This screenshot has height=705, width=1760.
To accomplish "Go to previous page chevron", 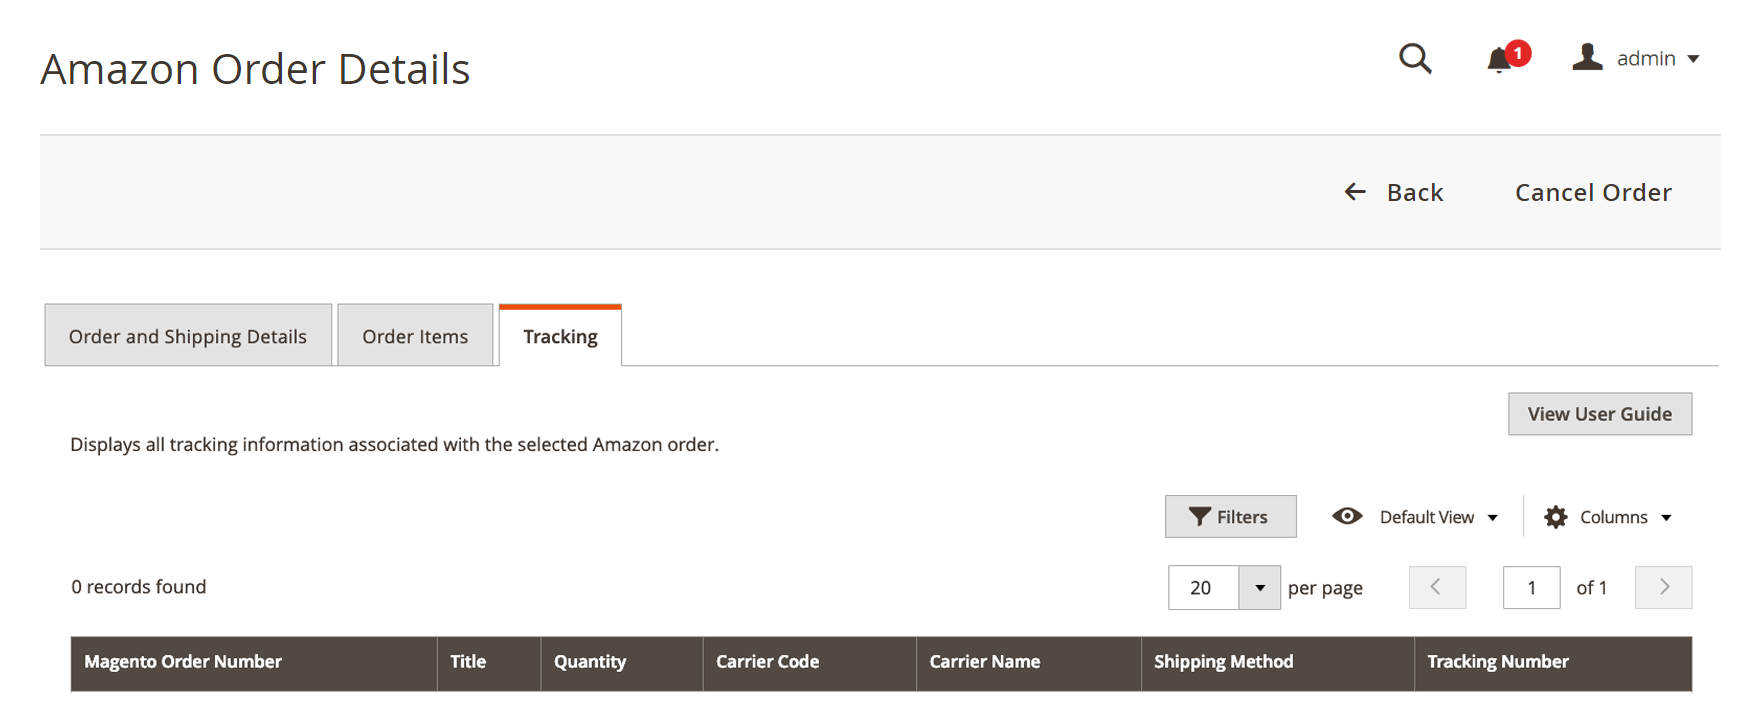I will (1437, 587).
